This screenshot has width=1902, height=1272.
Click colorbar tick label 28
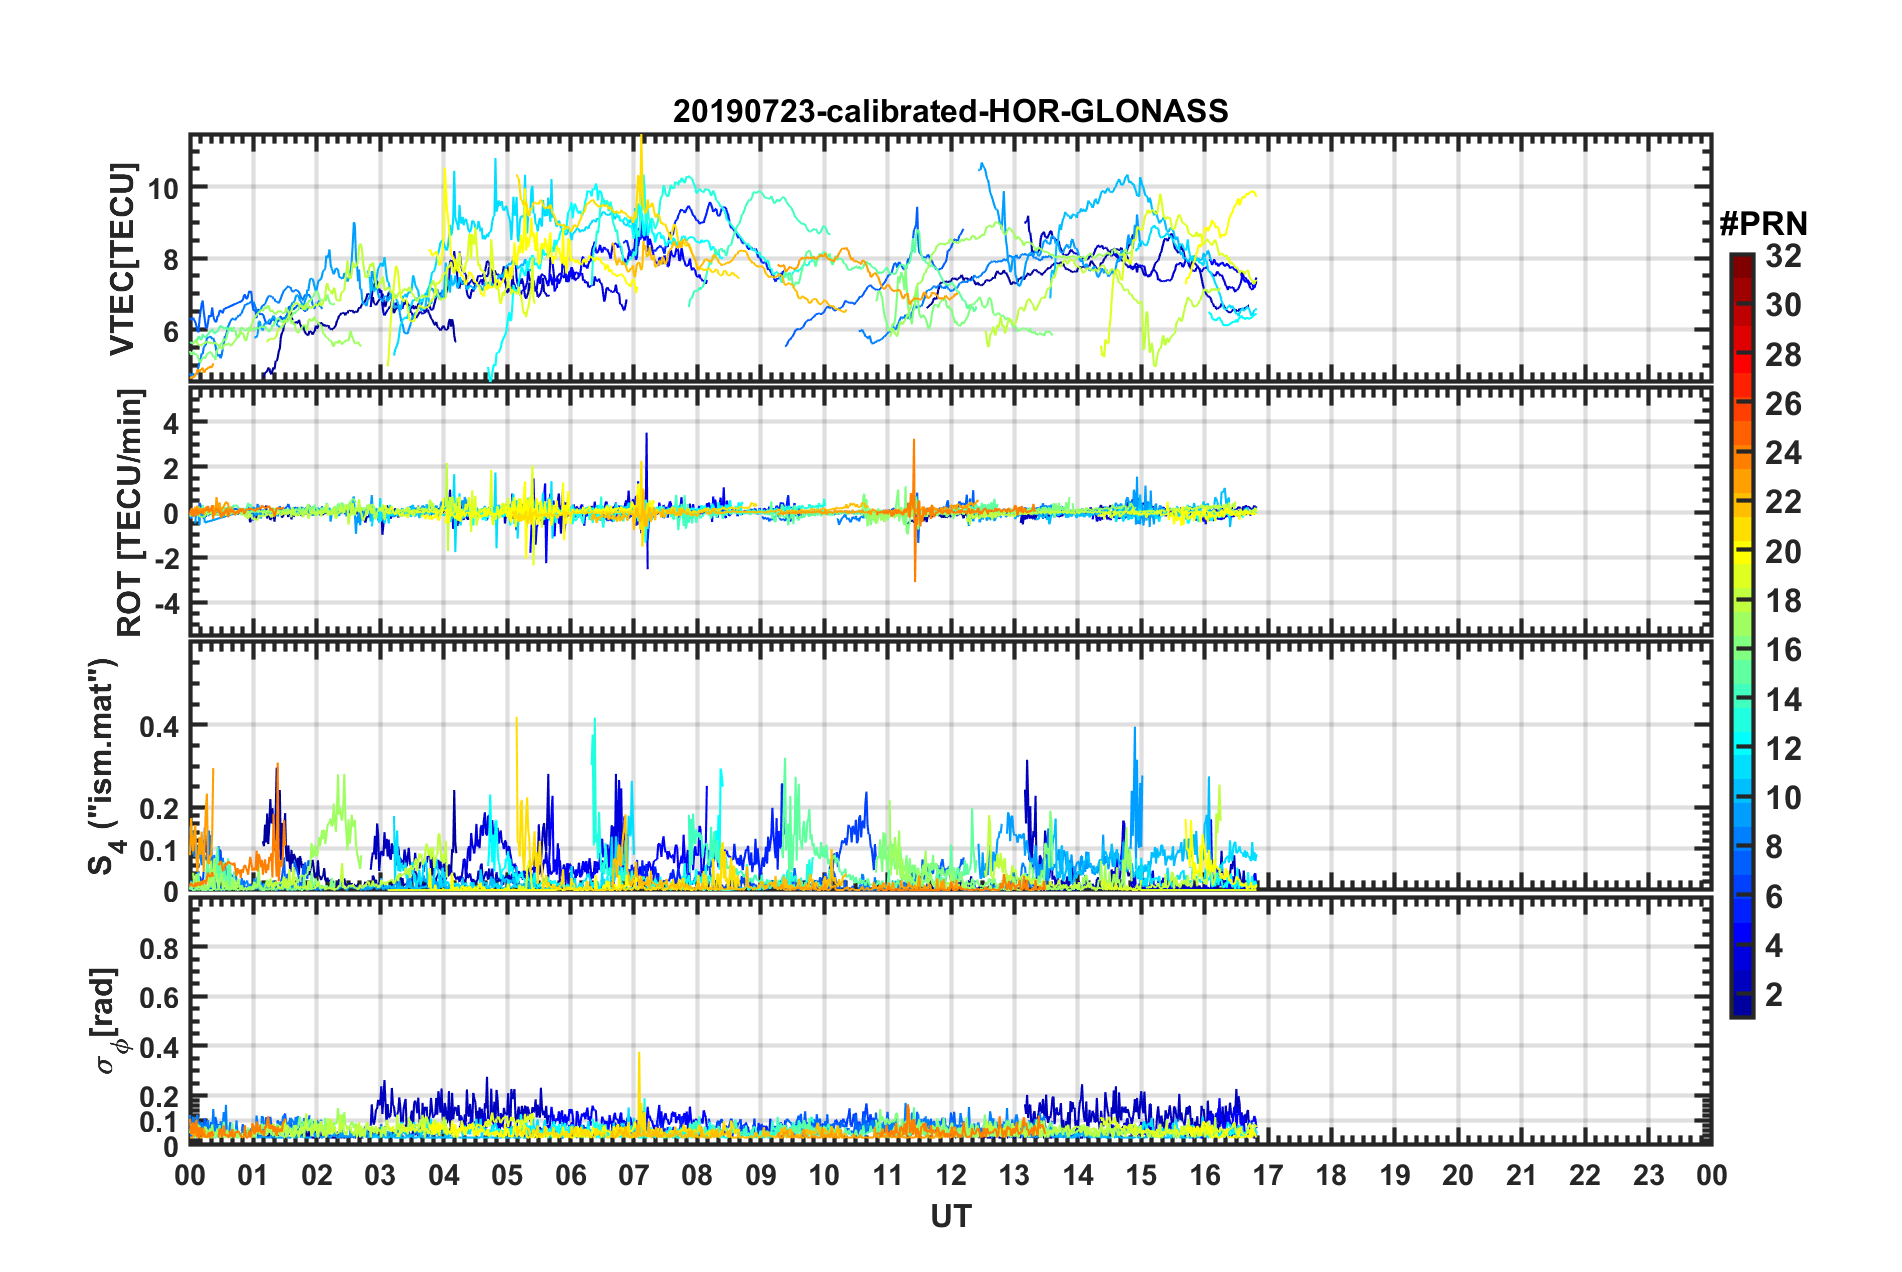1783,355
